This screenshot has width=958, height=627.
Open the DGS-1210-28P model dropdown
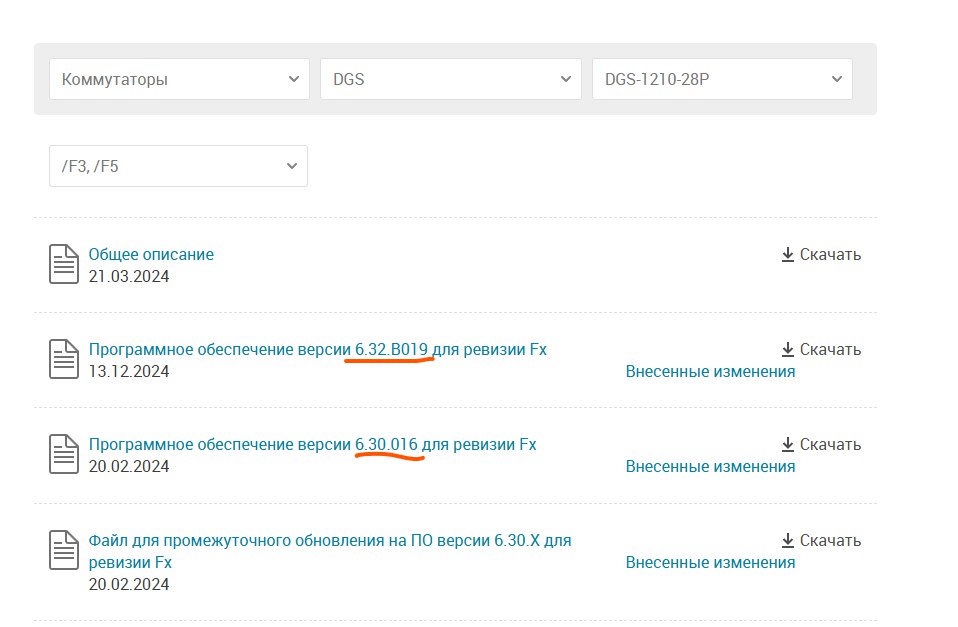pos(722,79)
